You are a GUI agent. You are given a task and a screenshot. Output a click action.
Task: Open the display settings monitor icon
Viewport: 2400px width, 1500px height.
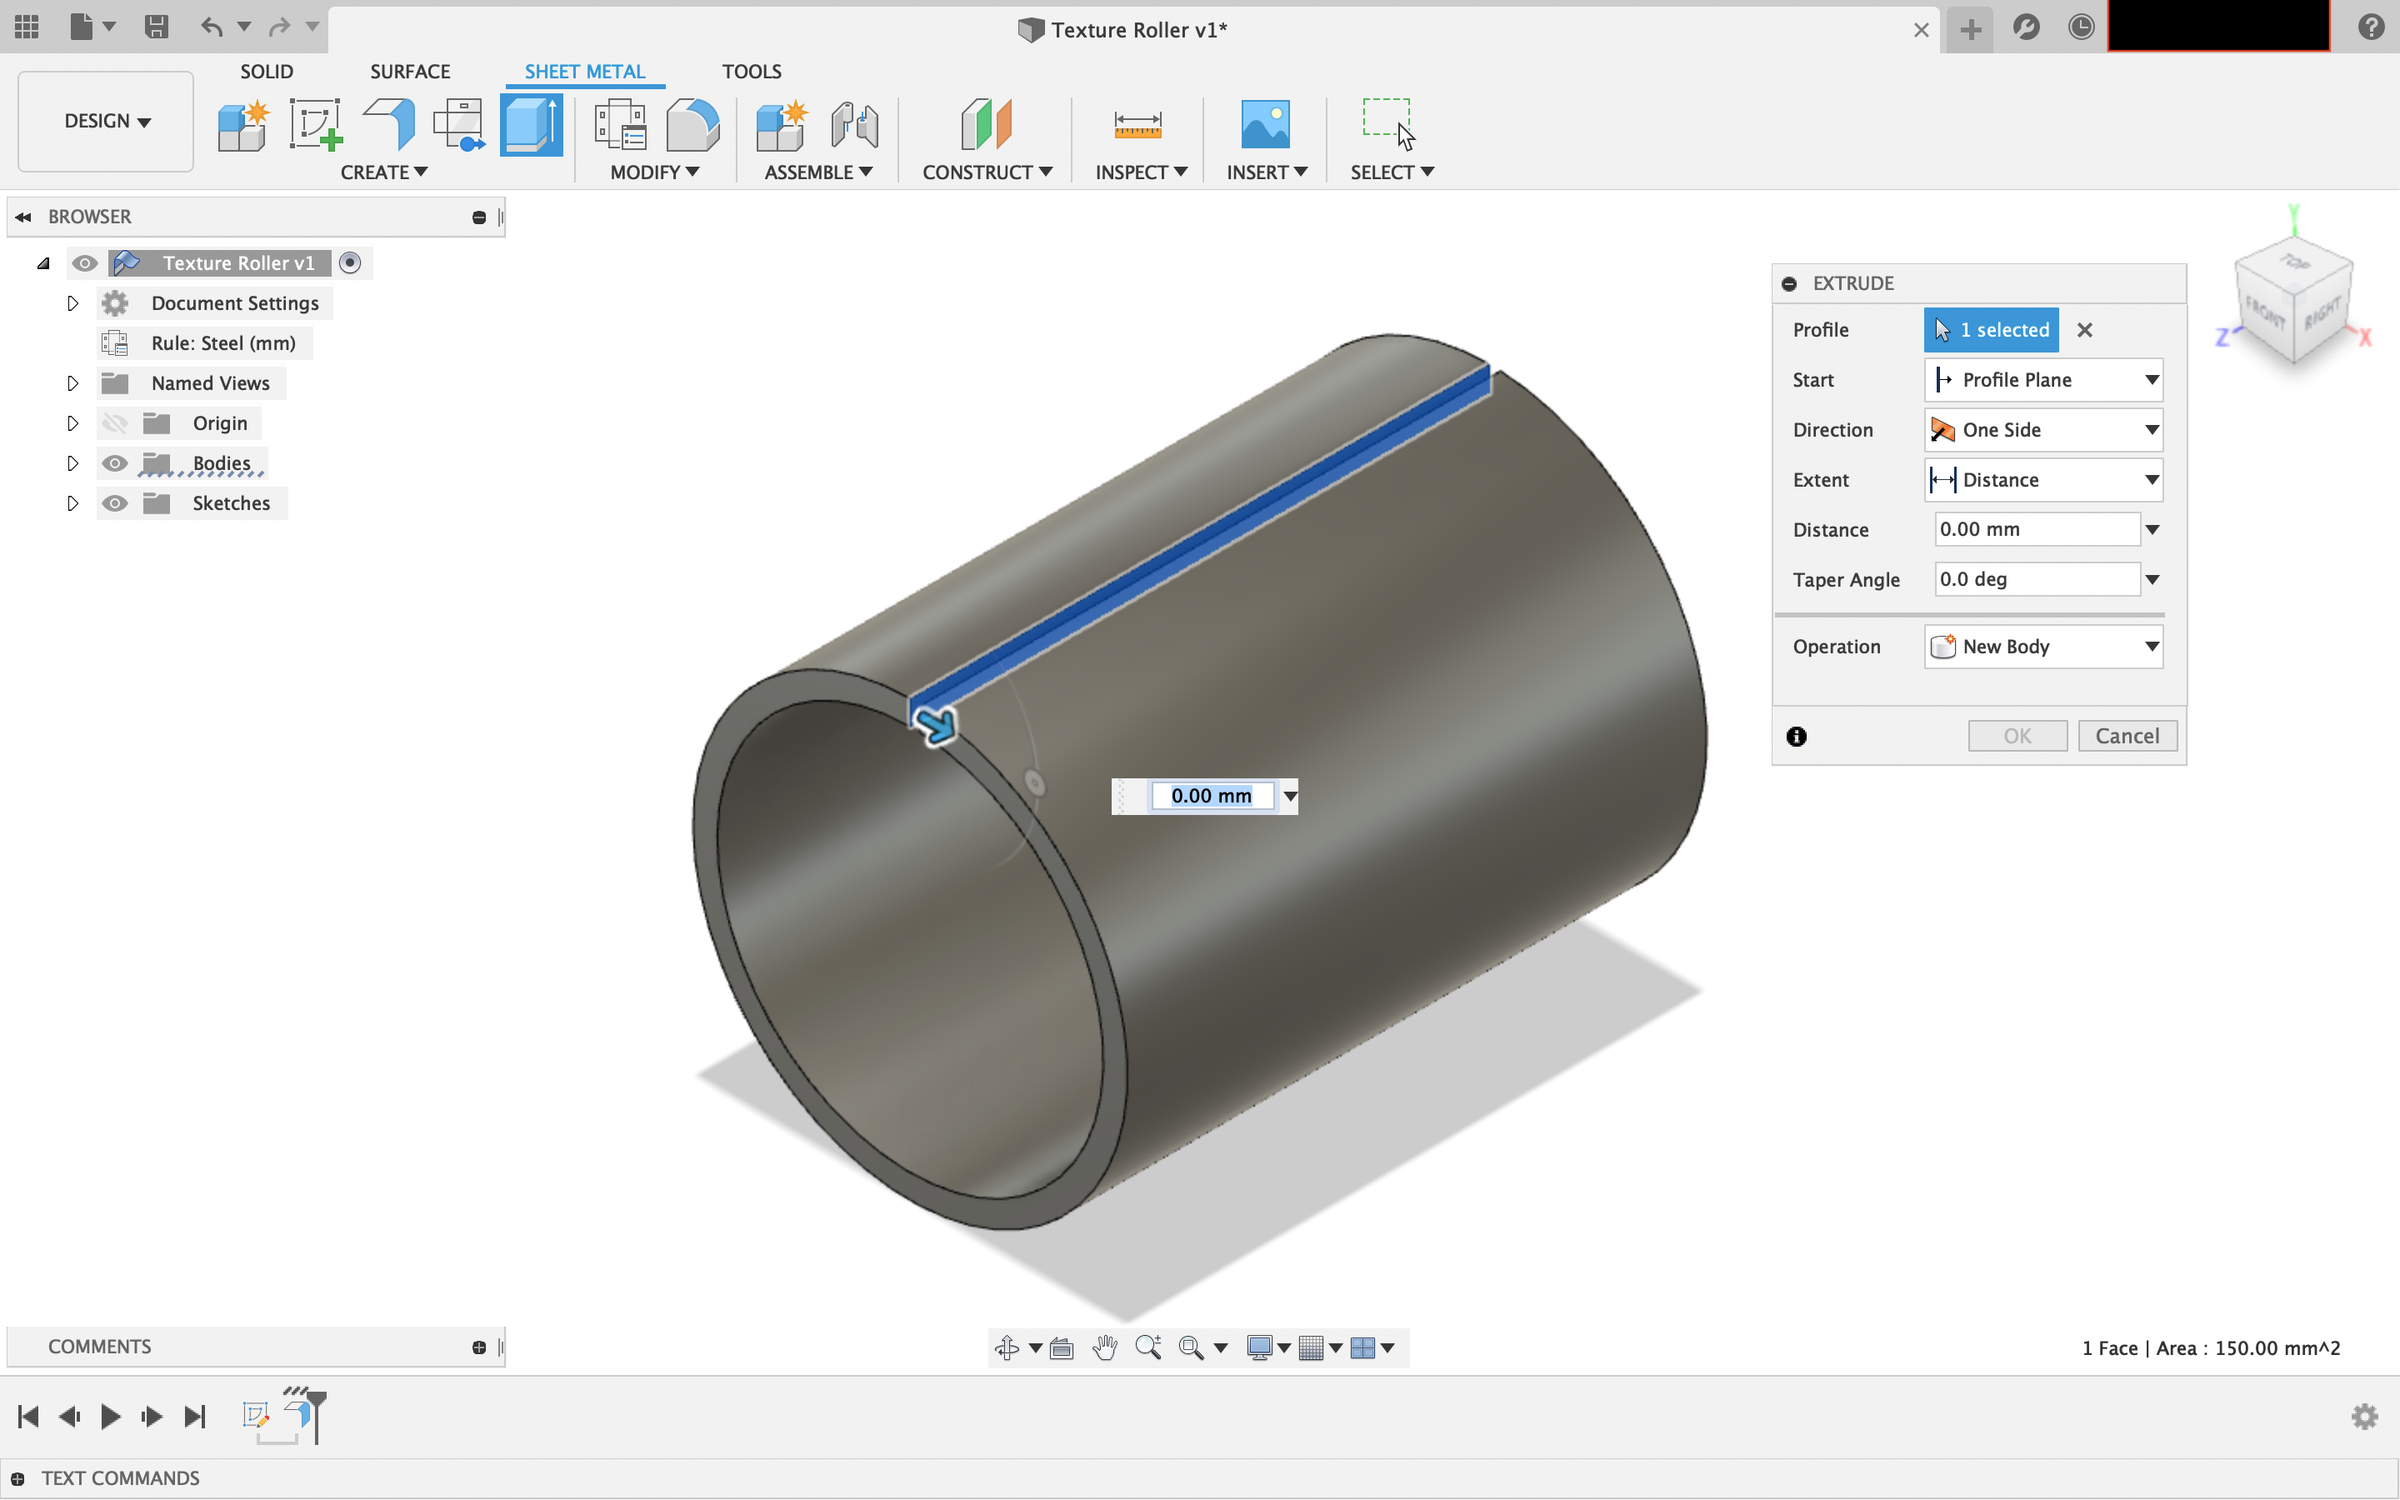pos(1262,1347)
